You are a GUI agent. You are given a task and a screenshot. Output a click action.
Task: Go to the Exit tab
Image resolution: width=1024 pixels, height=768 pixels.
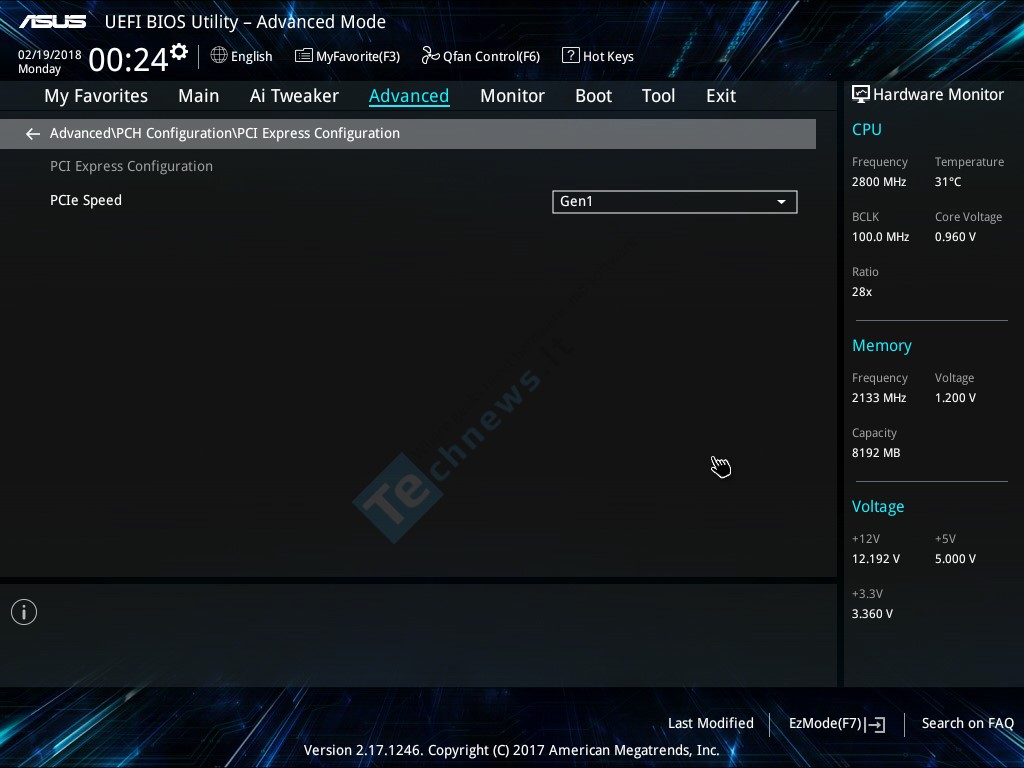[721, 96]
